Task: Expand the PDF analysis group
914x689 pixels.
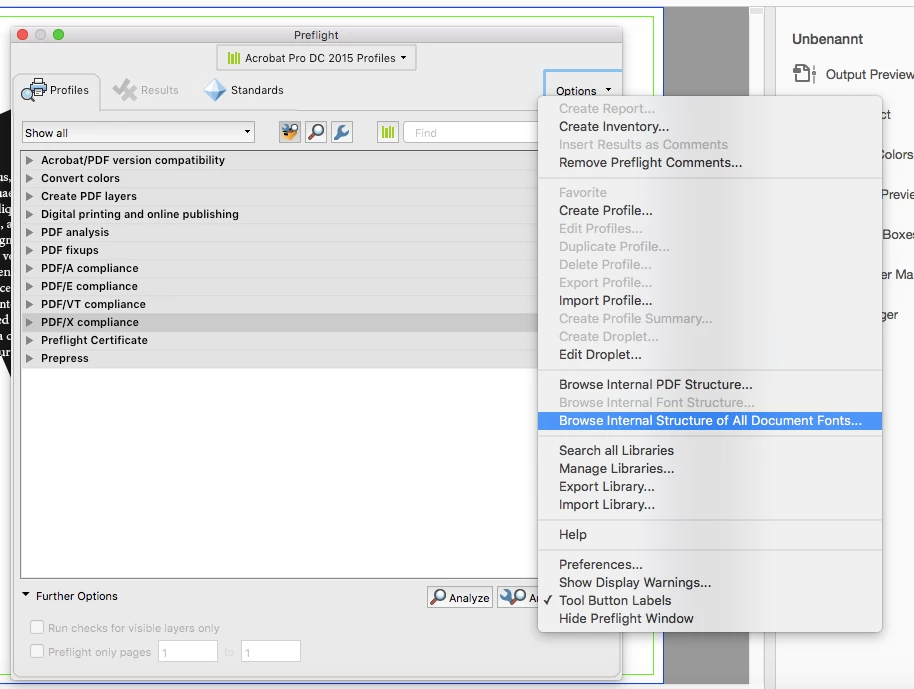Action: coord(29,232)
